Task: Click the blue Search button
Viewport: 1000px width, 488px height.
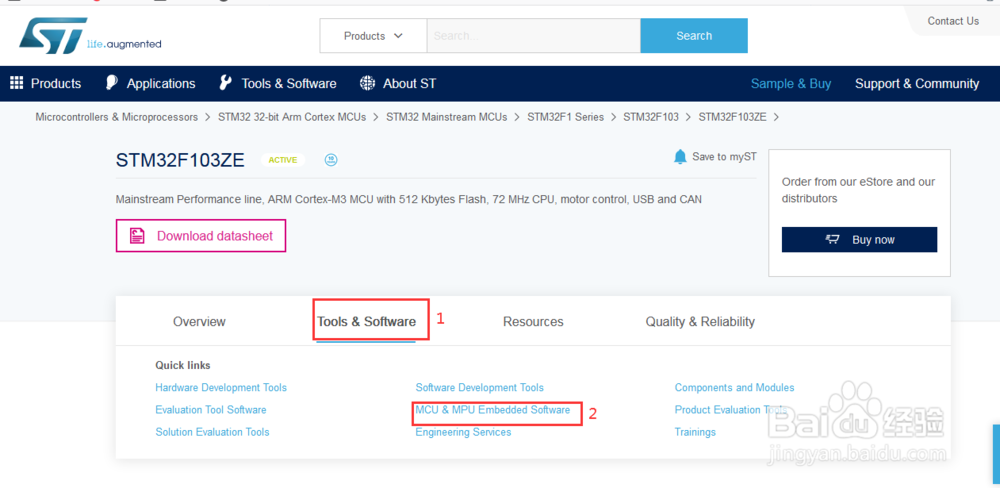Action: tap(694, 36)
